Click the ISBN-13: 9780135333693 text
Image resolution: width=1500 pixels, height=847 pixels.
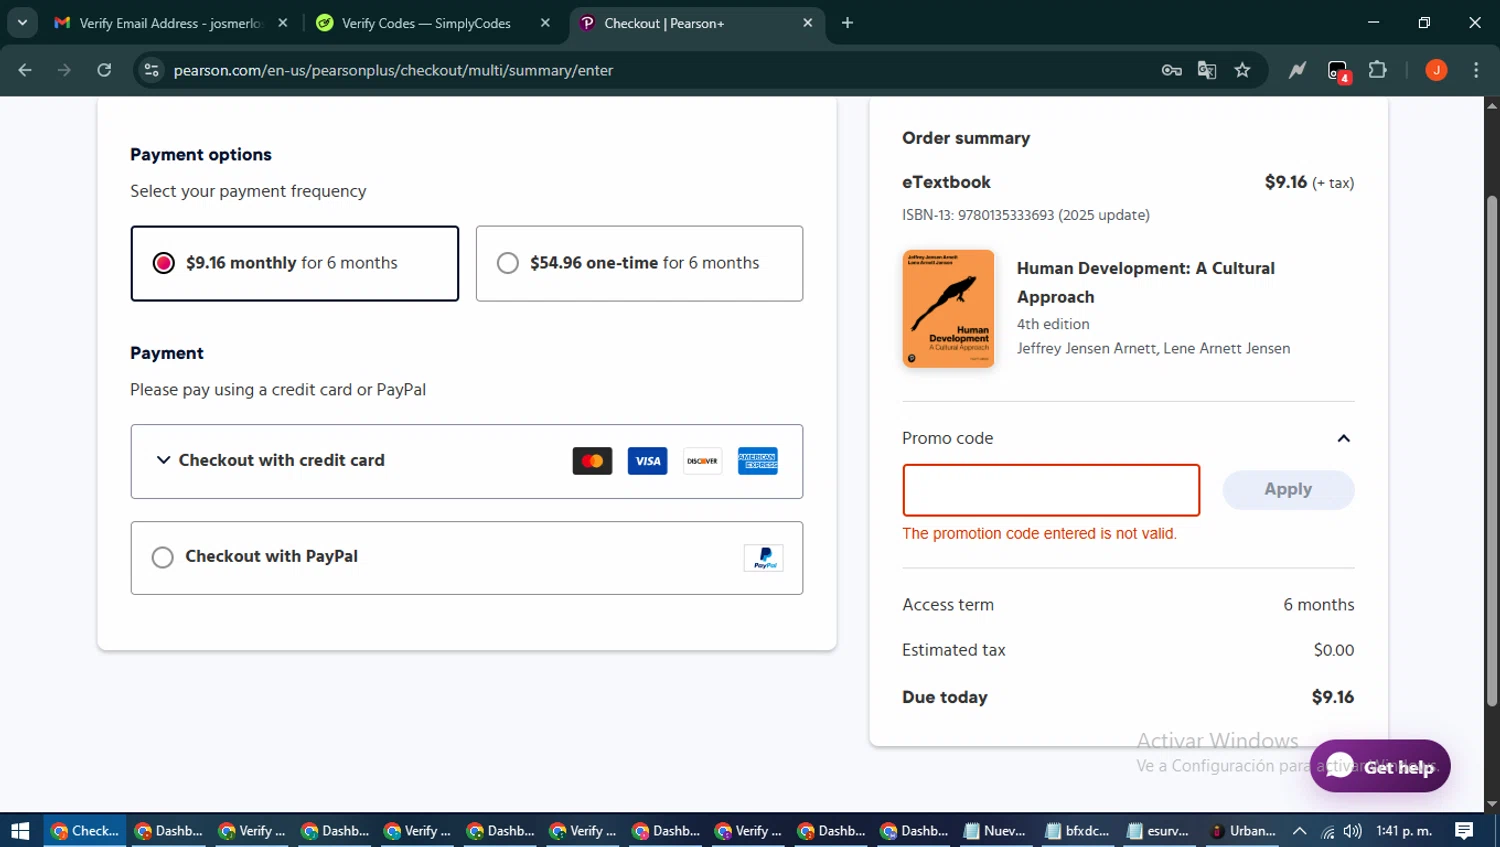pyautogui.click(x=1026, y=215)
